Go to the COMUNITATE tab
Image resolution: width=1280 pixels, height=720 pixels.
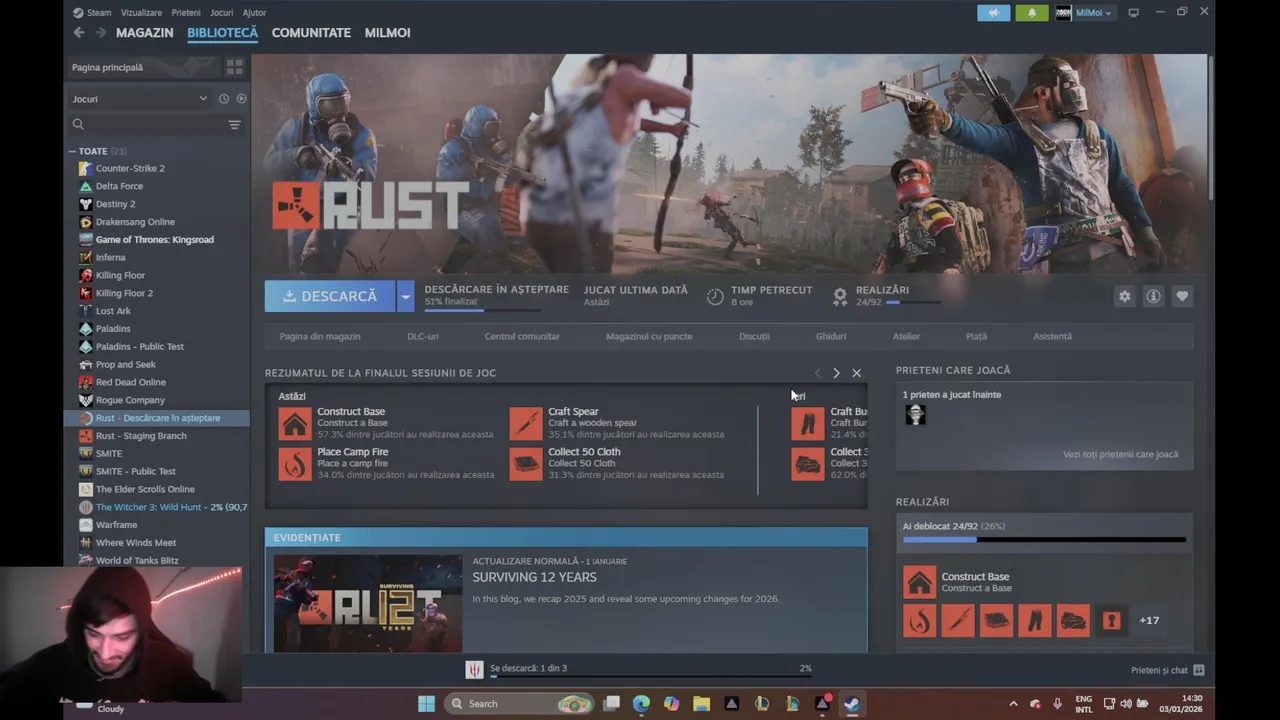311,33
